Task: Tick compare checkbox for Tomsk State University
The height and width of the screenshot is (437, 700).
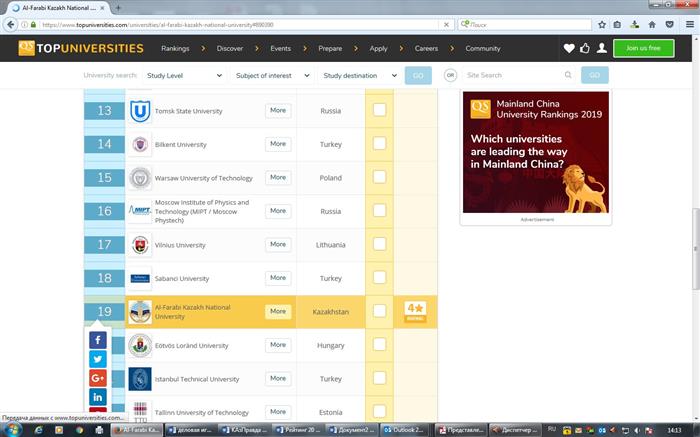Action: pos(379,110)
